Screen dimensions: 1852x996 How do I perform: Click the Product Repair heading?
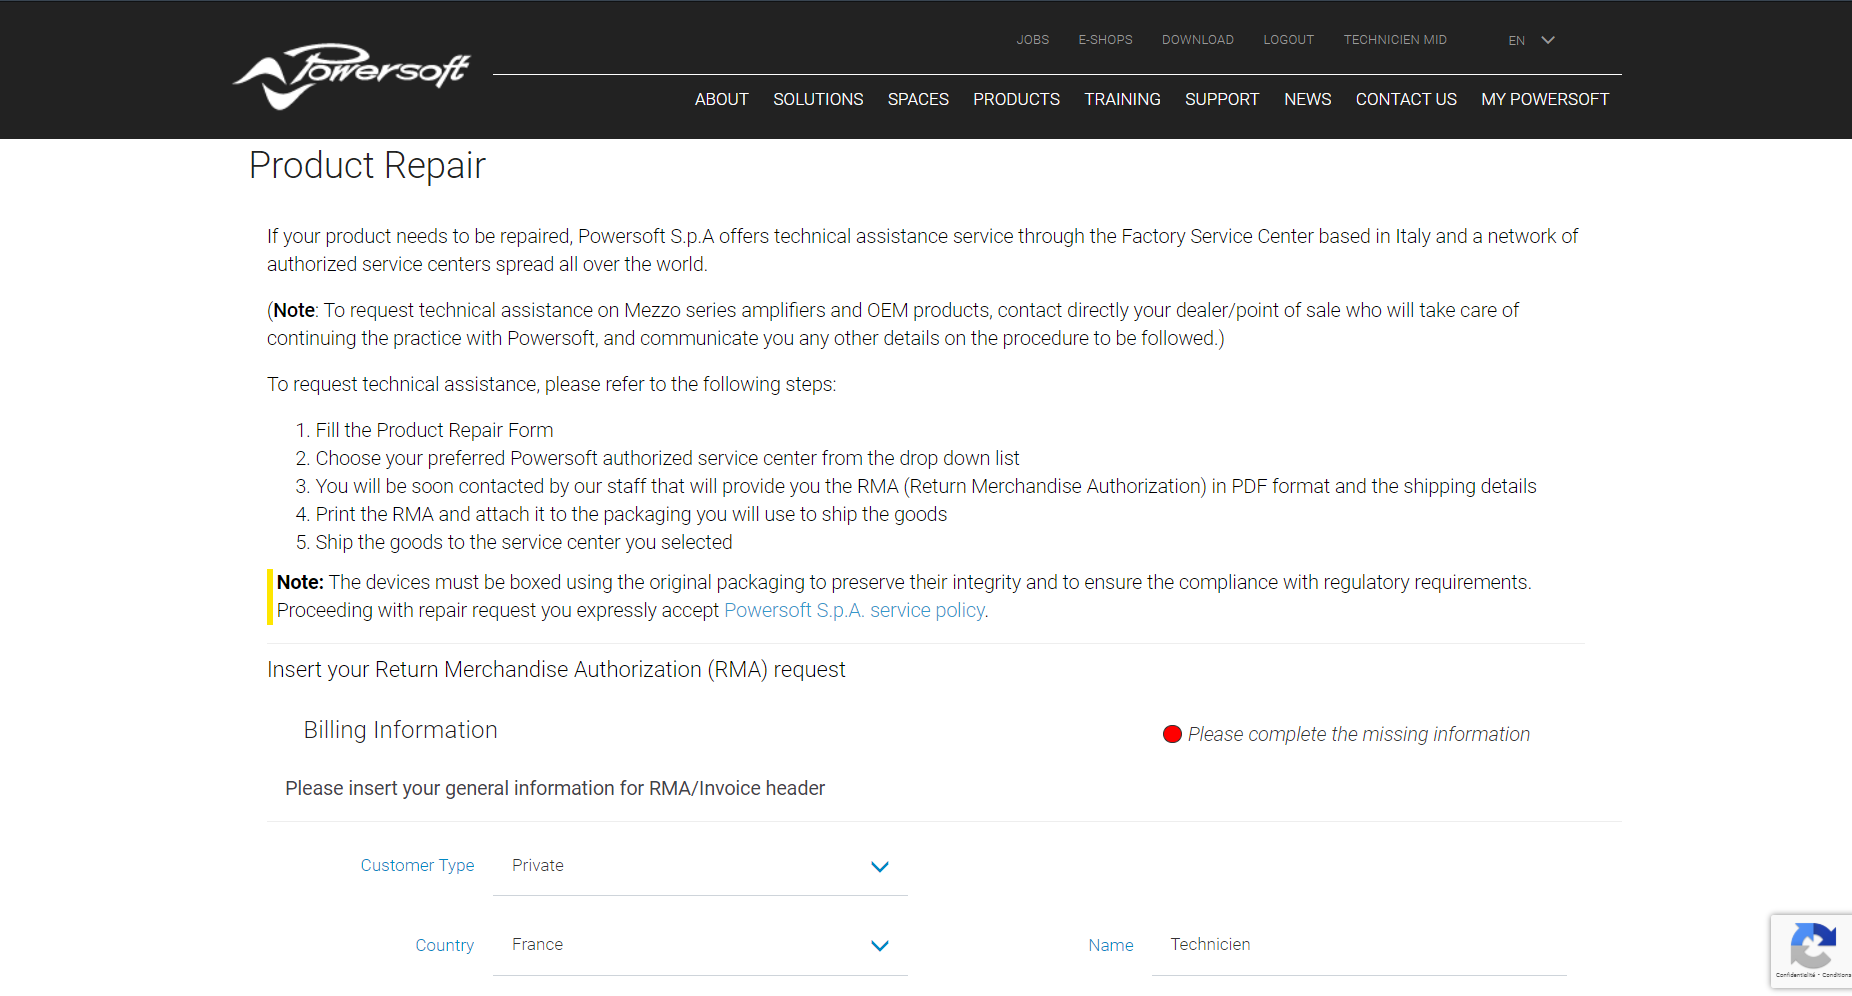pos(367,166)
